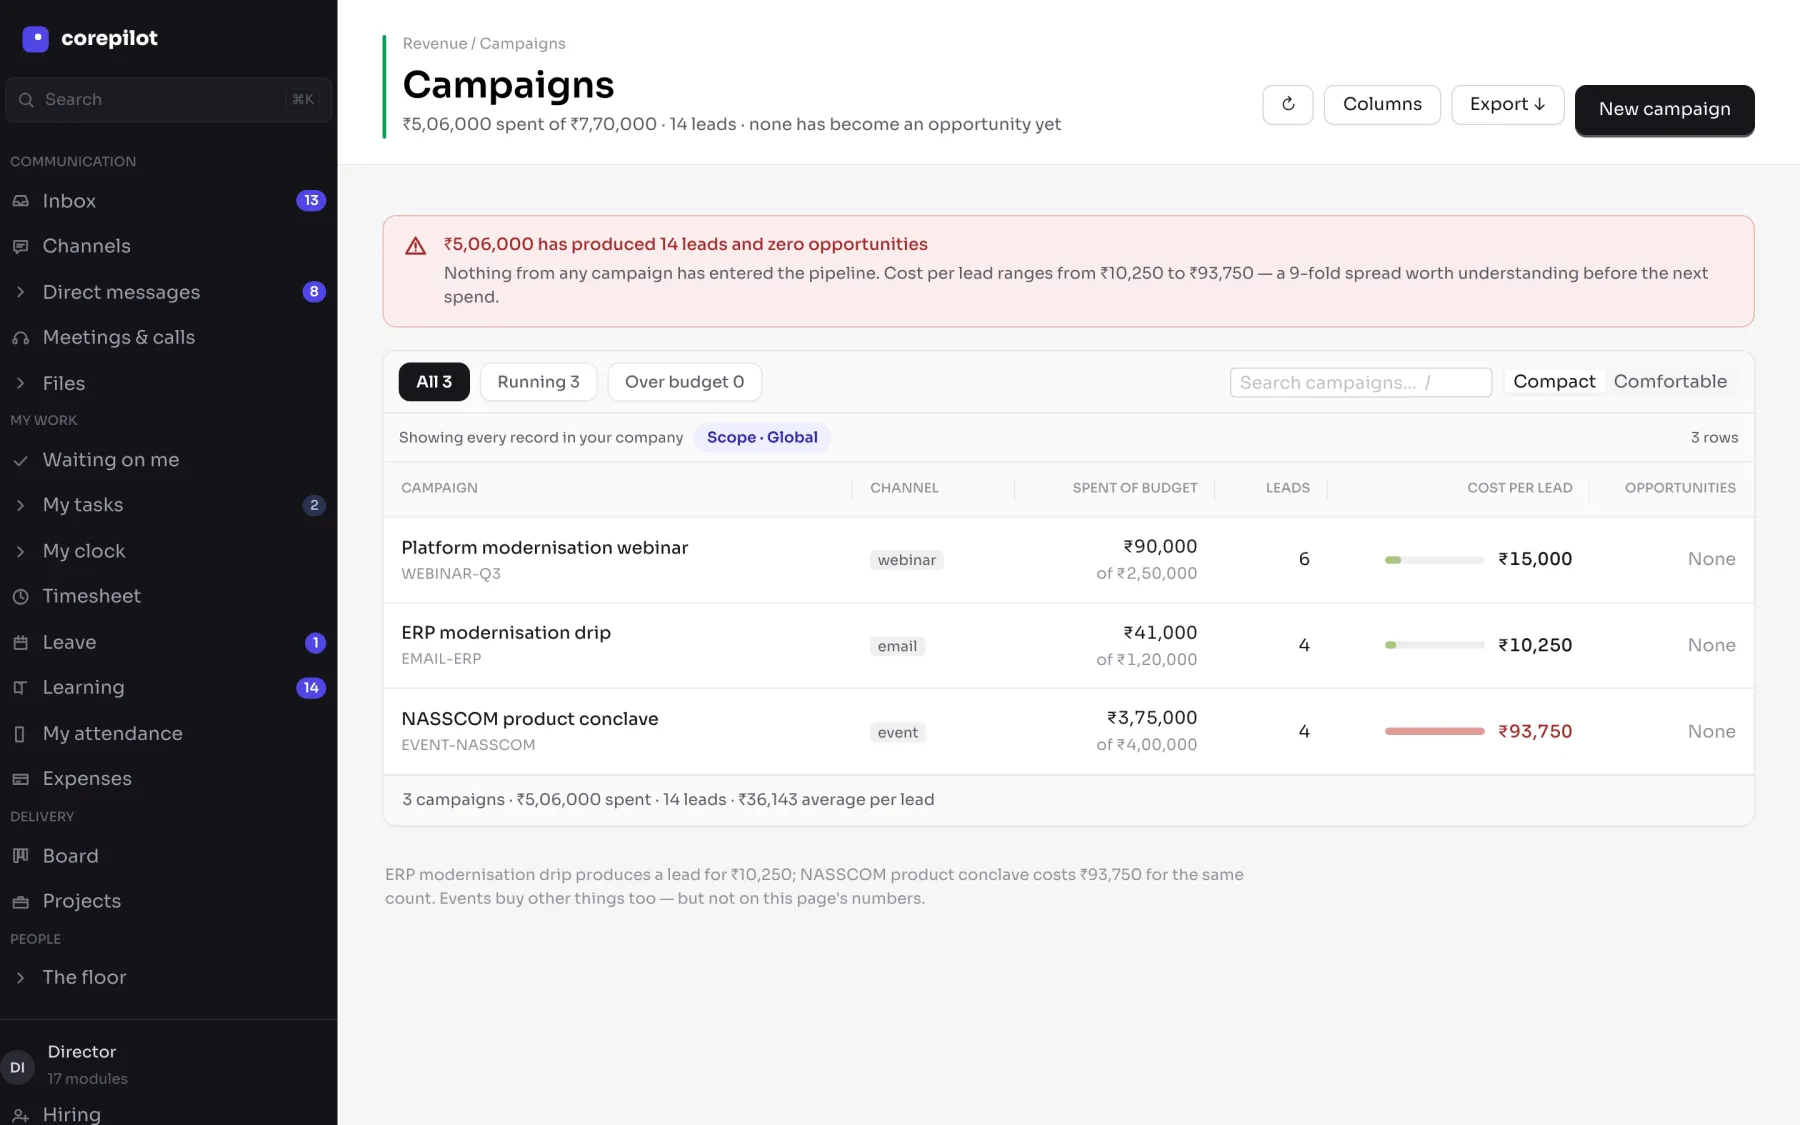Open Inbox via its tray icon
This screenshot has height=1125, width=1800.
click(x=20, y=201)
